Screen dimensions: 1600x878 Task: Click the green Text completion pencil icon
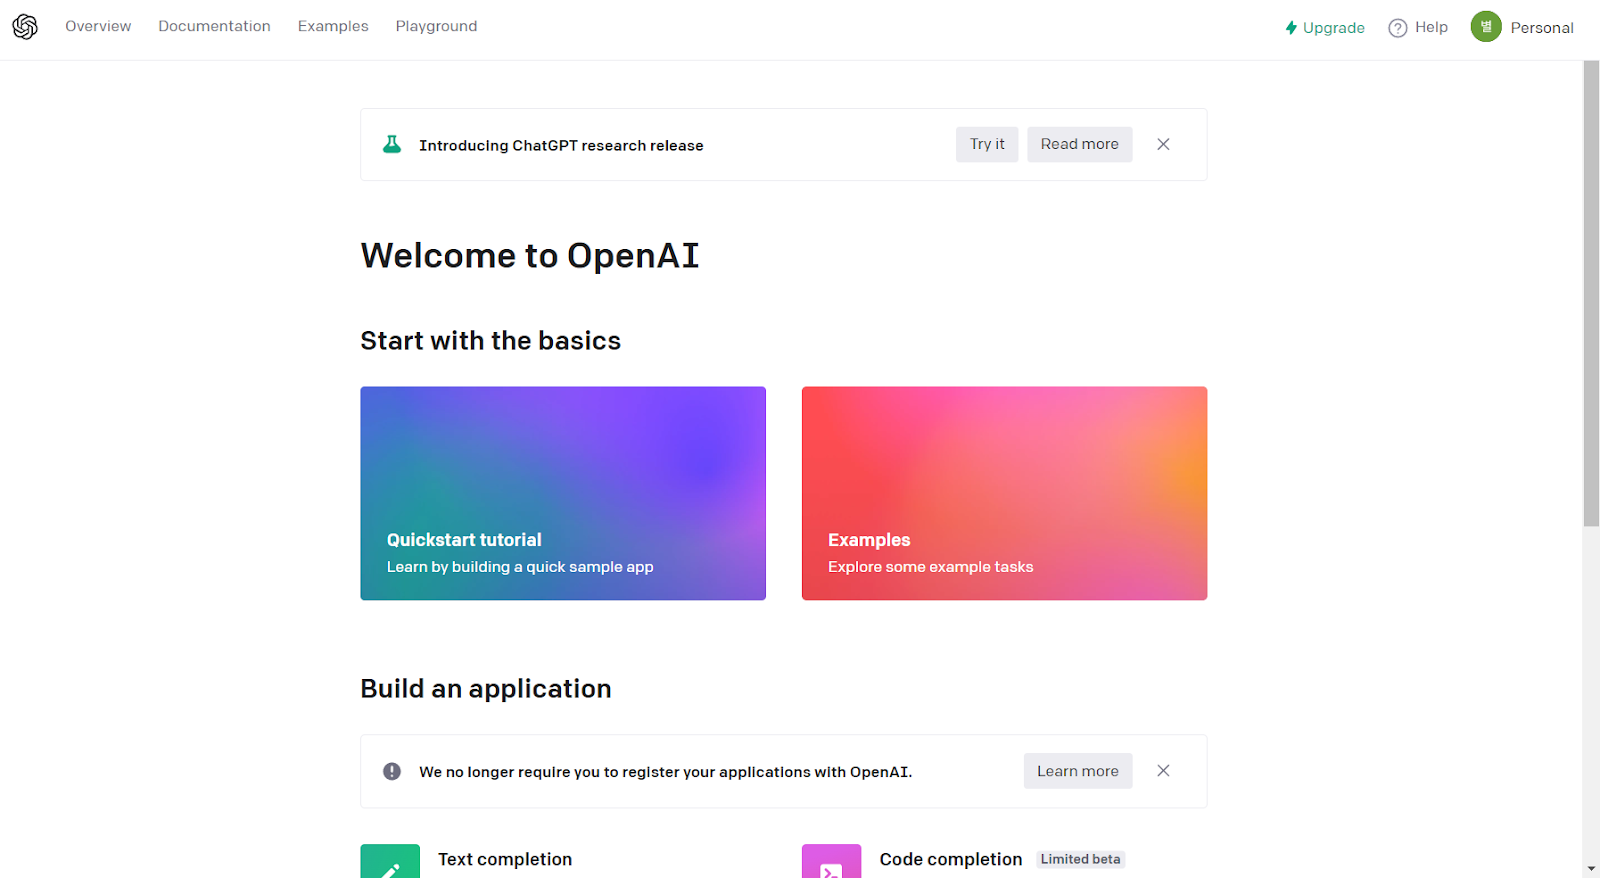click(x=390, y=862)
